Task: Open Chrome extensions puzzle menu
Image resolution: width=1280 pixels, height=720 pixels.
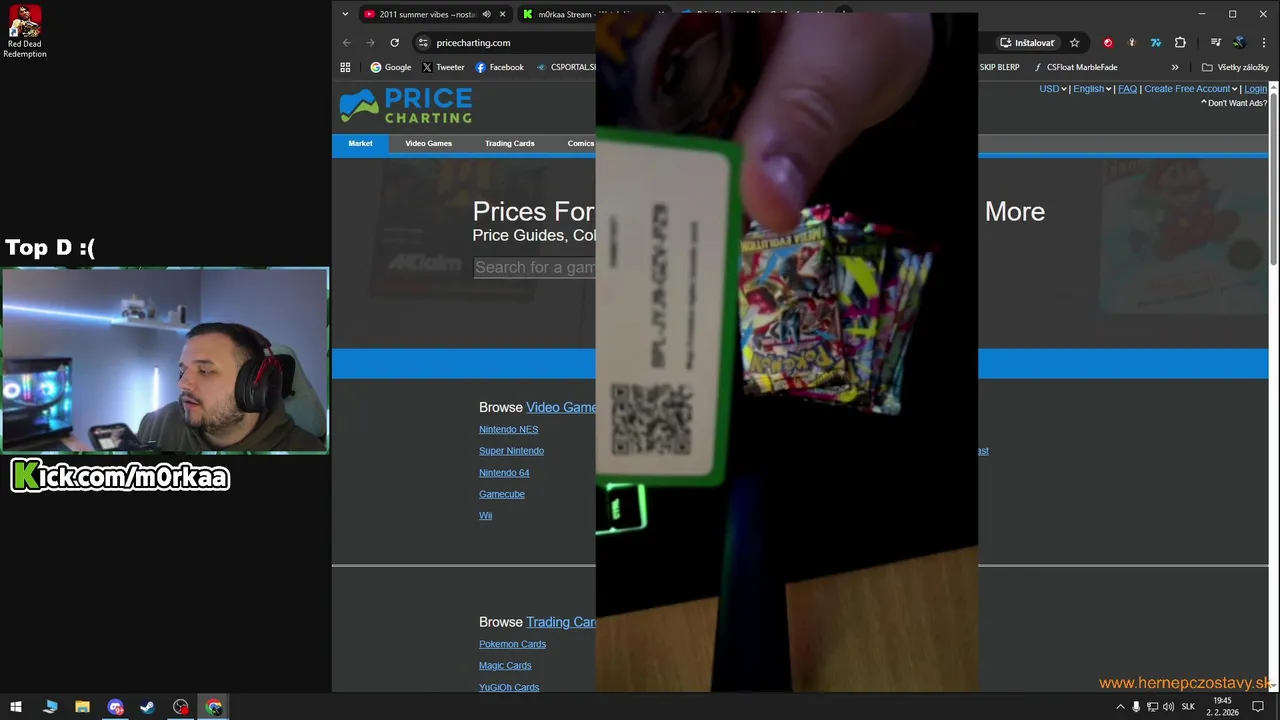Action: click(1180, 43)
